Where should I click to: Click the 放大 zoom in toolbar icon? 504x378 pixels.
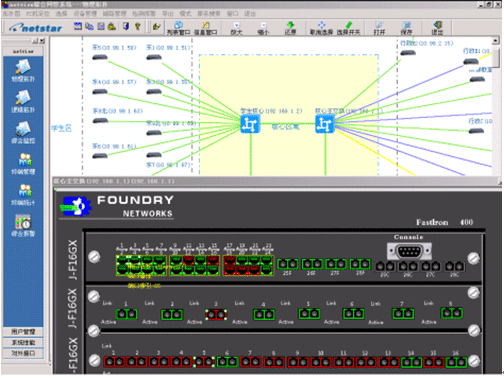(236, 28)
